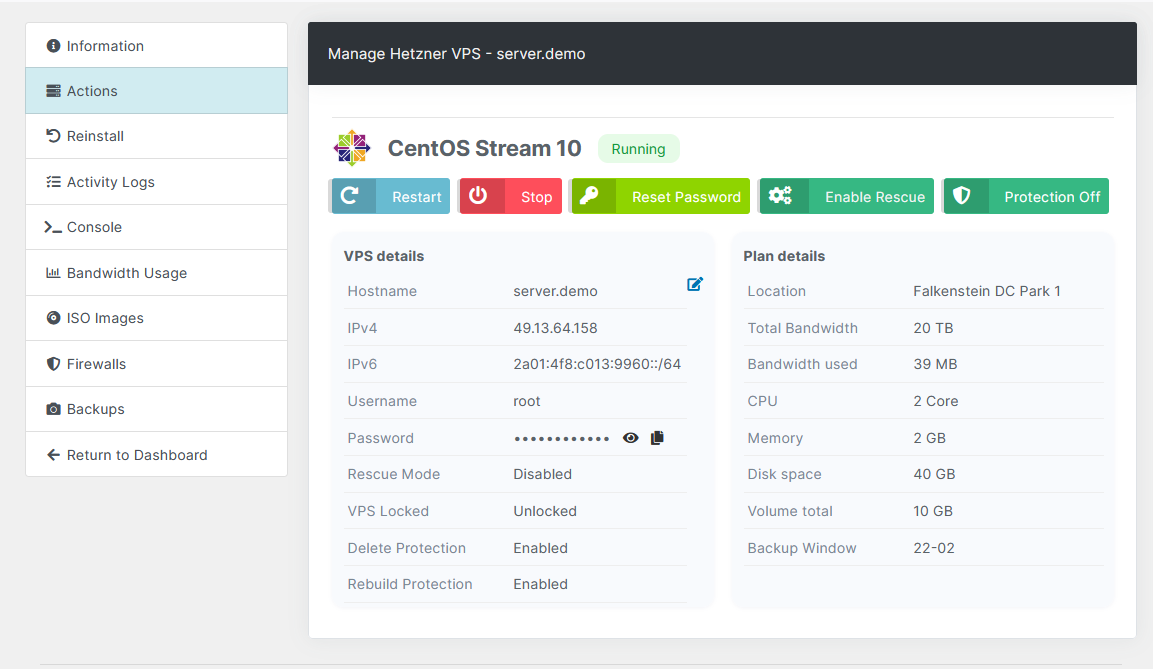The width and height of the screenshot is (1153, 669).
Task: Click the ISO Images disc icon
Action: (x=53, y=318)
